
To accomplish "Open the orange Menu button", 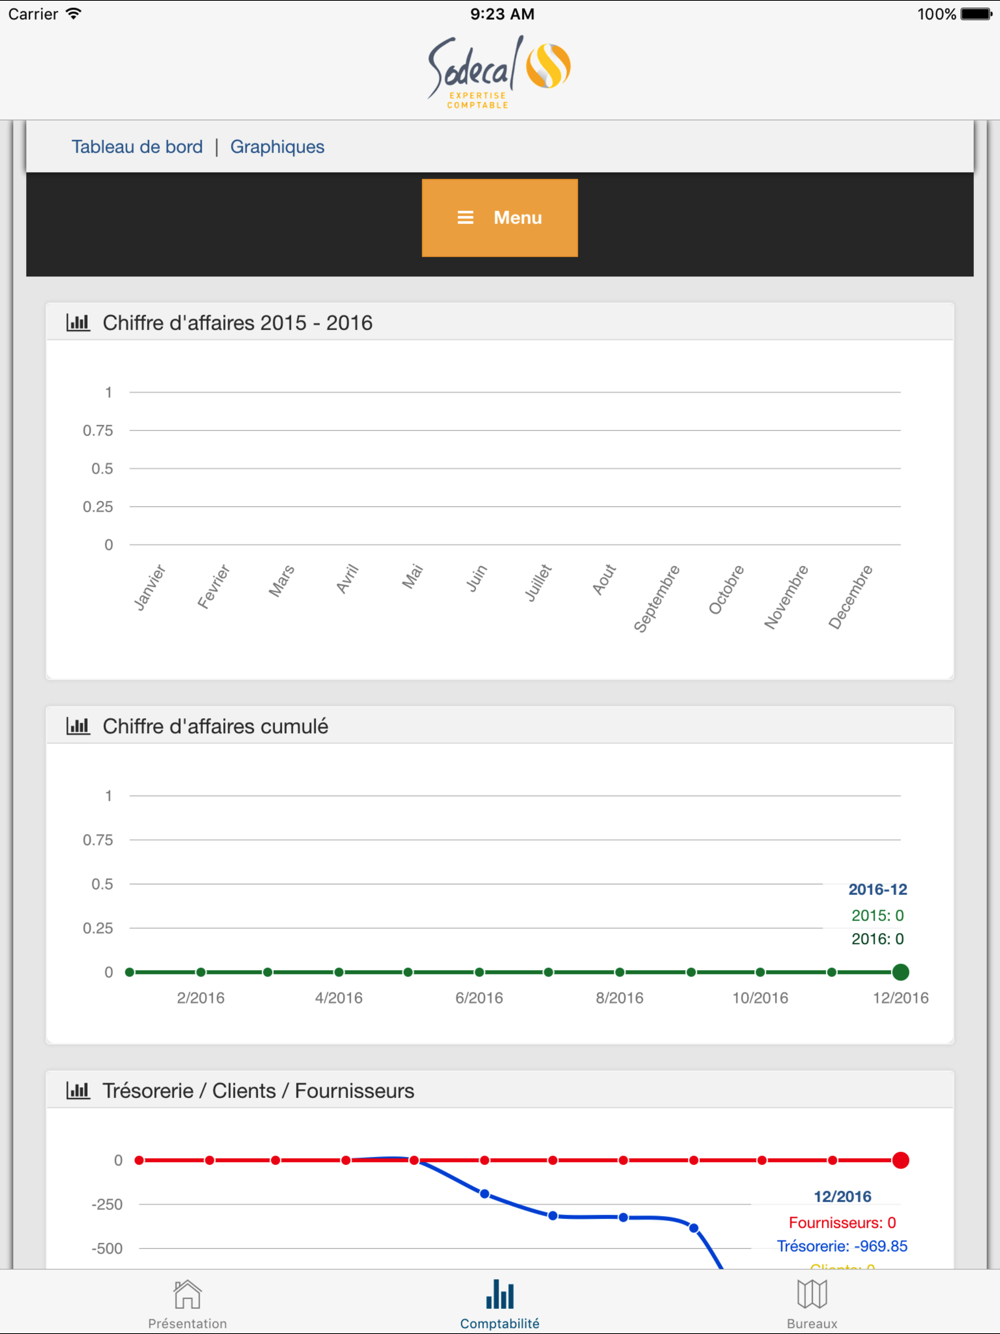I will [x=500, y=218].
